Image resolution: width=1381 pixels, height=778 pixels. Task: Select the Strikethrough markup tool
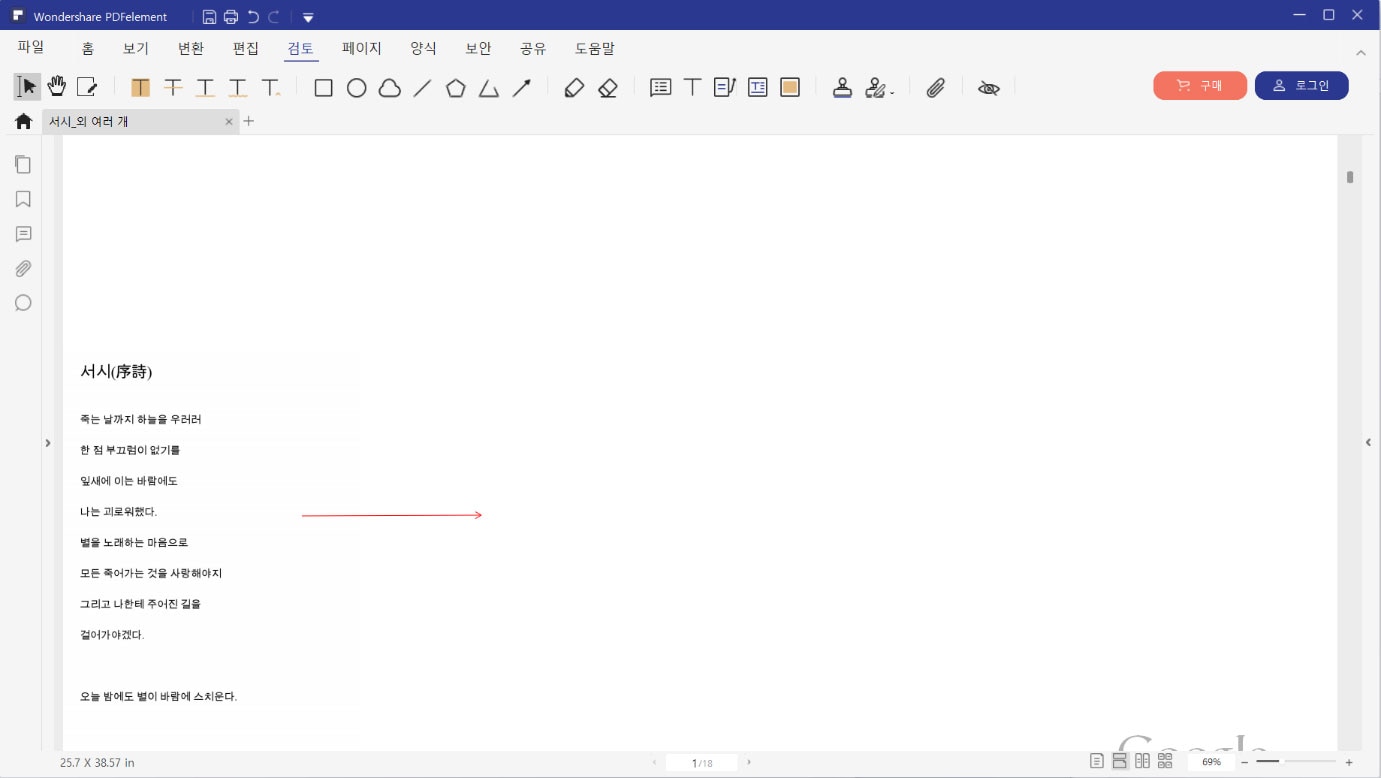pyautogui.click(x=173, y=88)
